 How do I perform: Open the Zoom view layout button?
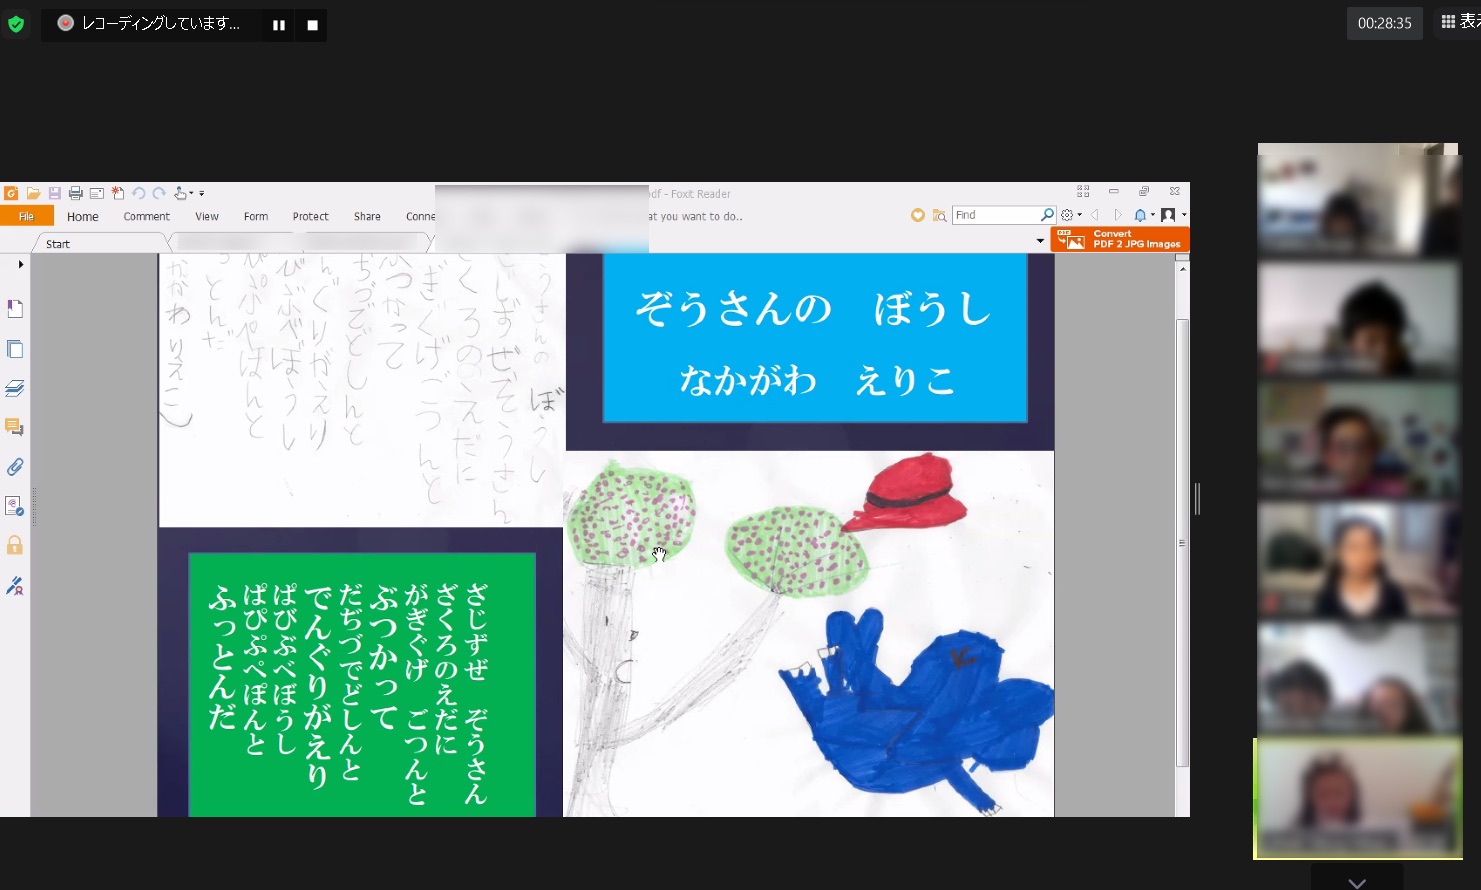tap(1461, 22)
